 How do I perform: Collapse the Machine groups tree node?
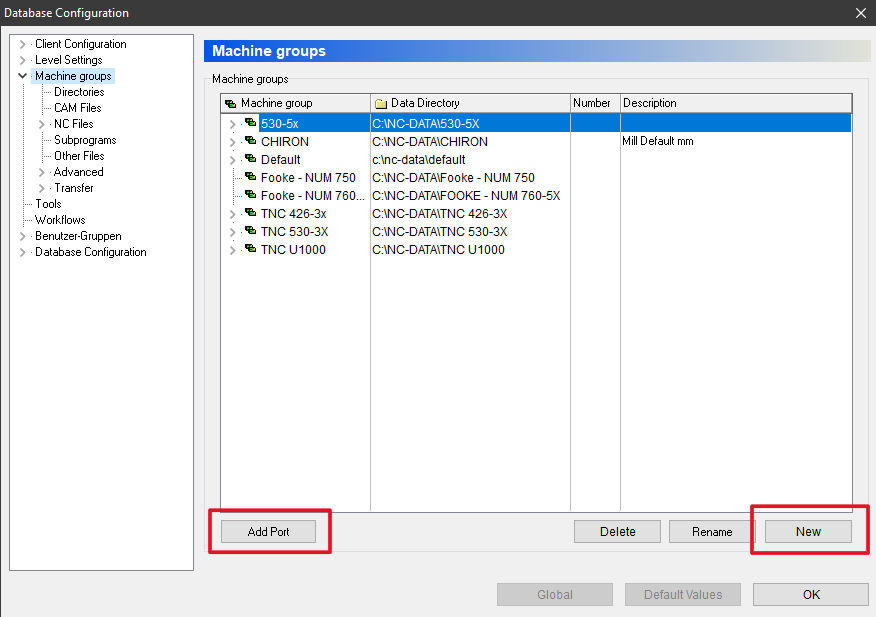(22, 76)
